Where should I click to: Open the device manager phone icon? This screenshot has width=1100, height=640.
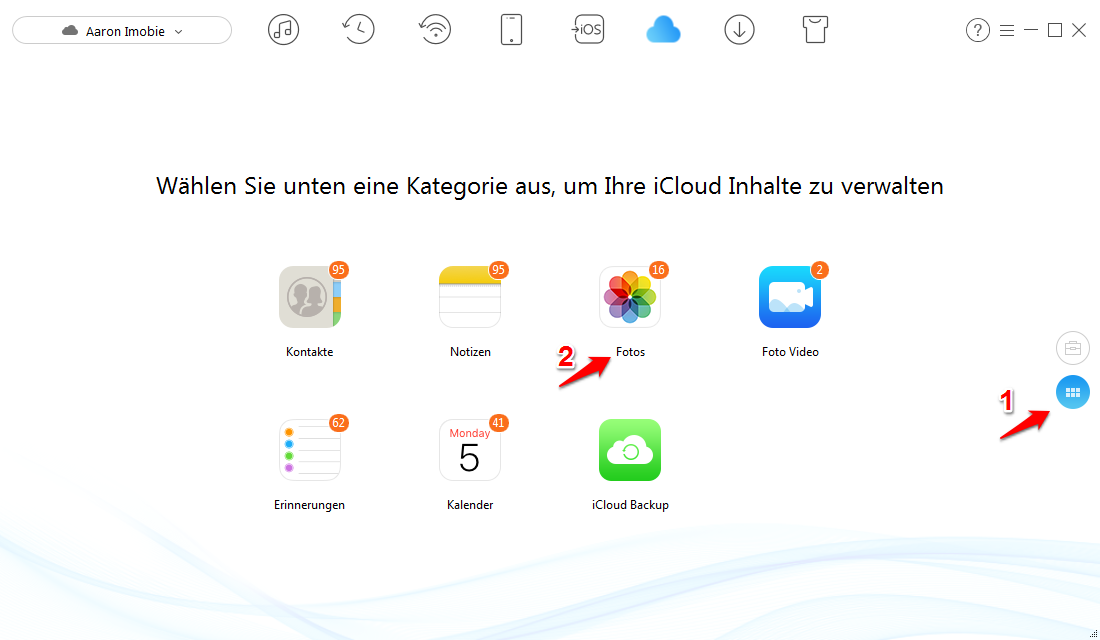pos(511,30)
